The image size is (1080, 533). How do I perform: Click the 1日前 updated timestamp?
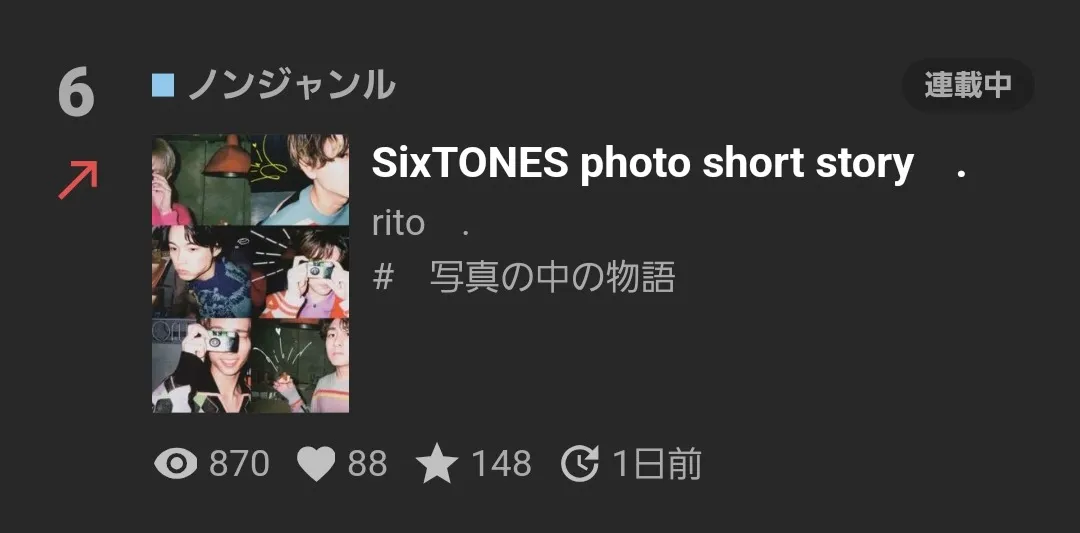(656, 463)
